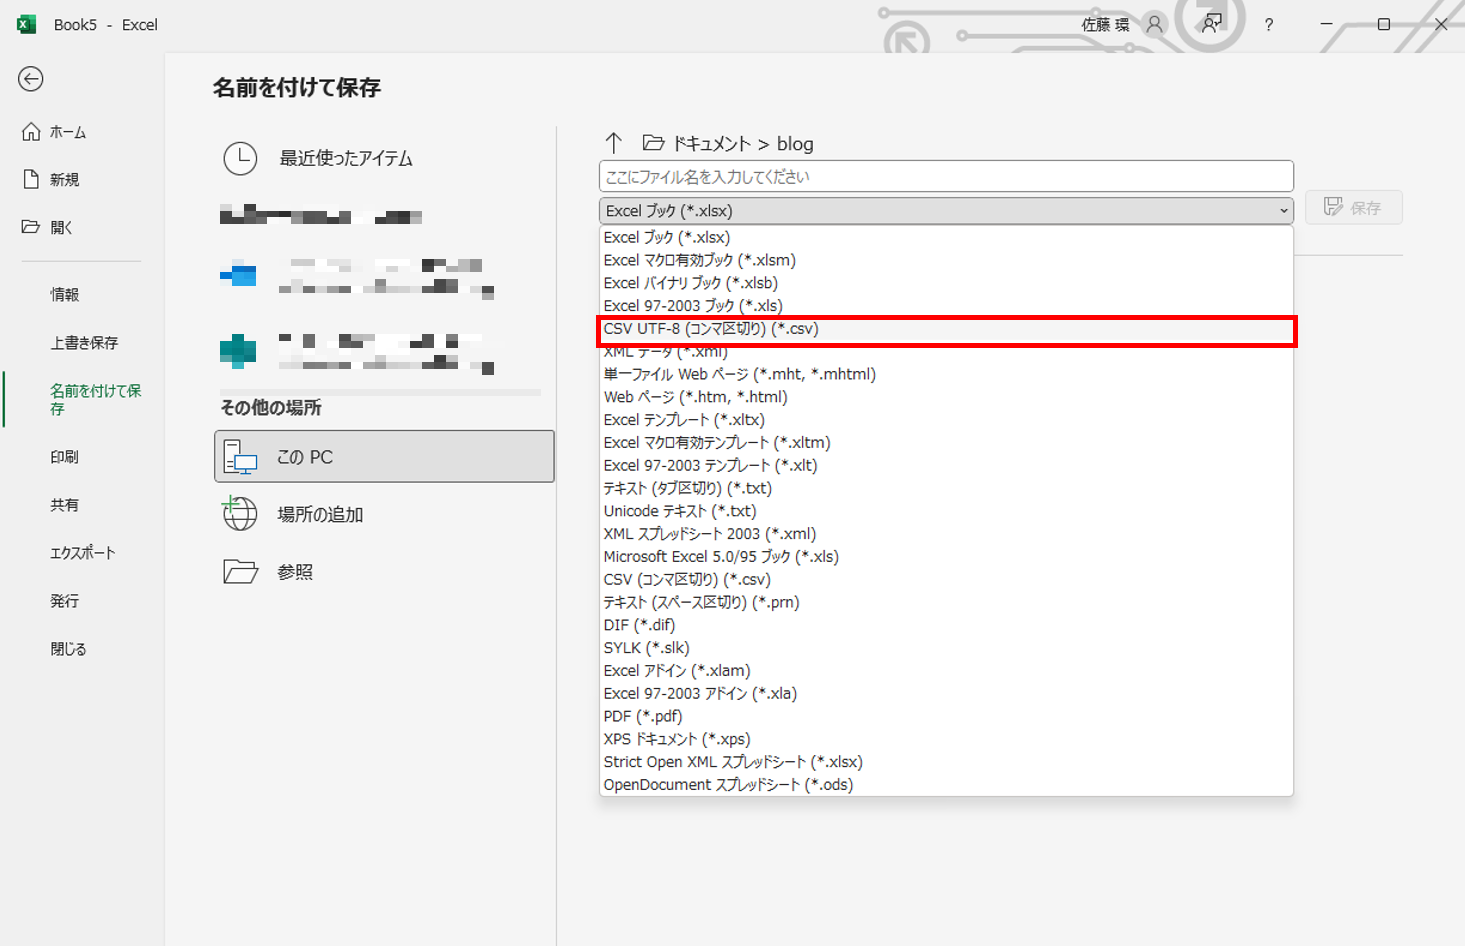This screenshot has height=946, width=1465.
Task: Click the file name input field
Action: 945,176
